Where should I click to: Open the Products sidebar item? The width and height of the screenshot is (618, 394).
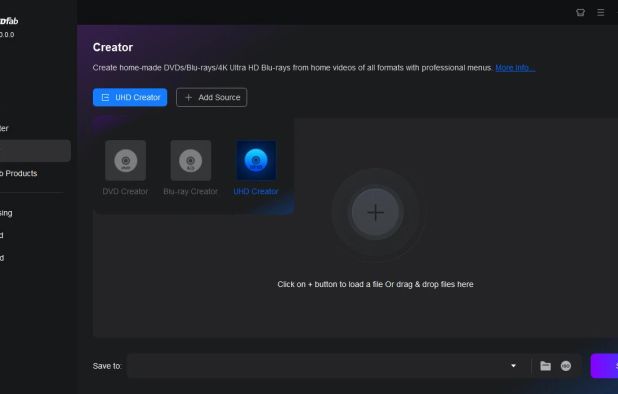tap(19, 173)
